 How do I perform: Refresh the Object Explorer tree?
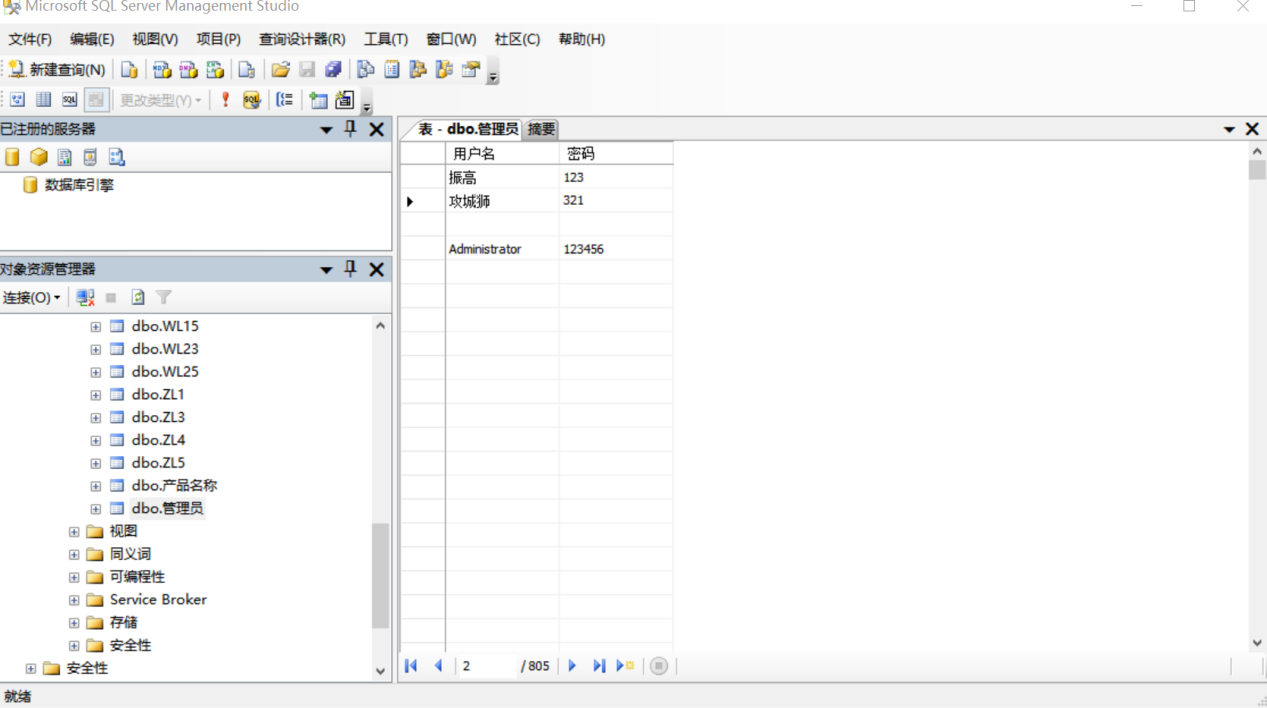pos(138,298)
